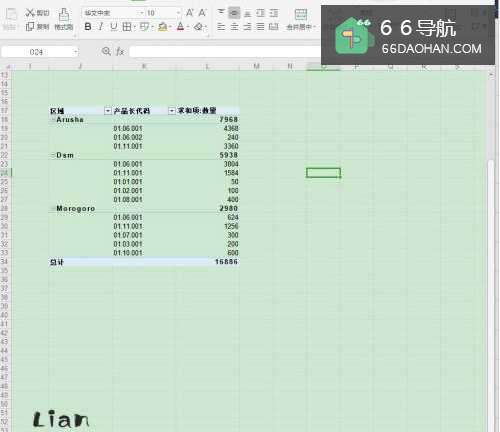Click the cut scissors icon
The width and height of the screenshot is (500, 432).
(30, 13)
